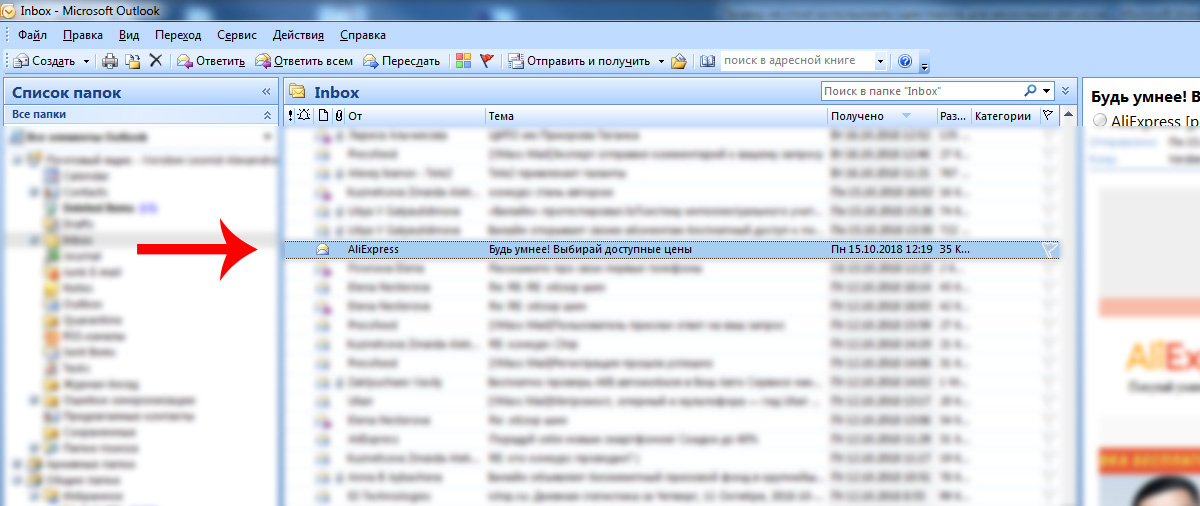This screenshot has height=506, width=1200.
Task: Click in the Поиск в папке Inbox field
Action: coord(921,91)
